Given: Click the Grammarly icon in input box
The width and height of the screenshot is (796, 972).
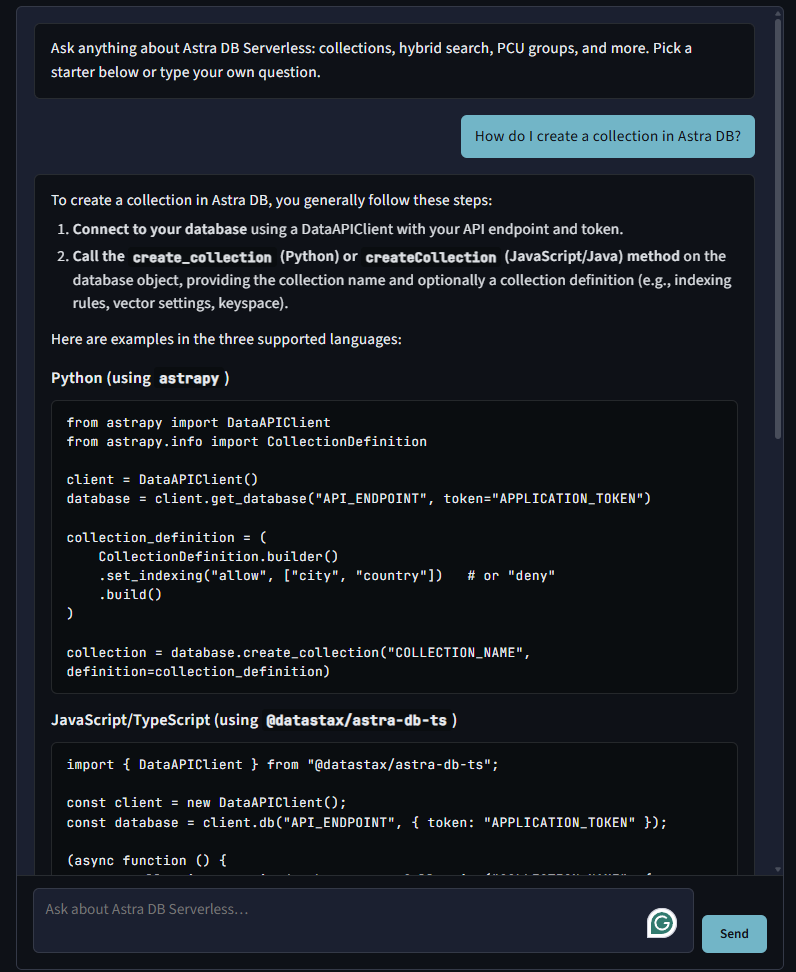Looking at the screenshot, I should point(661,923).
